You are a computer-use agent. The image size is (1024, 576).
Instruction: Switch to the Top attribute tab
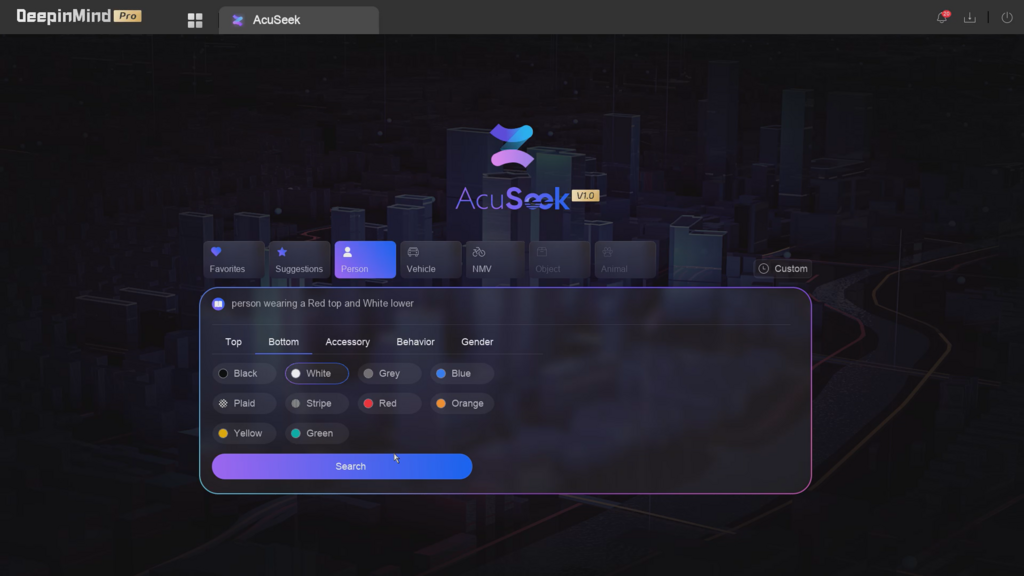click(233, 342)
